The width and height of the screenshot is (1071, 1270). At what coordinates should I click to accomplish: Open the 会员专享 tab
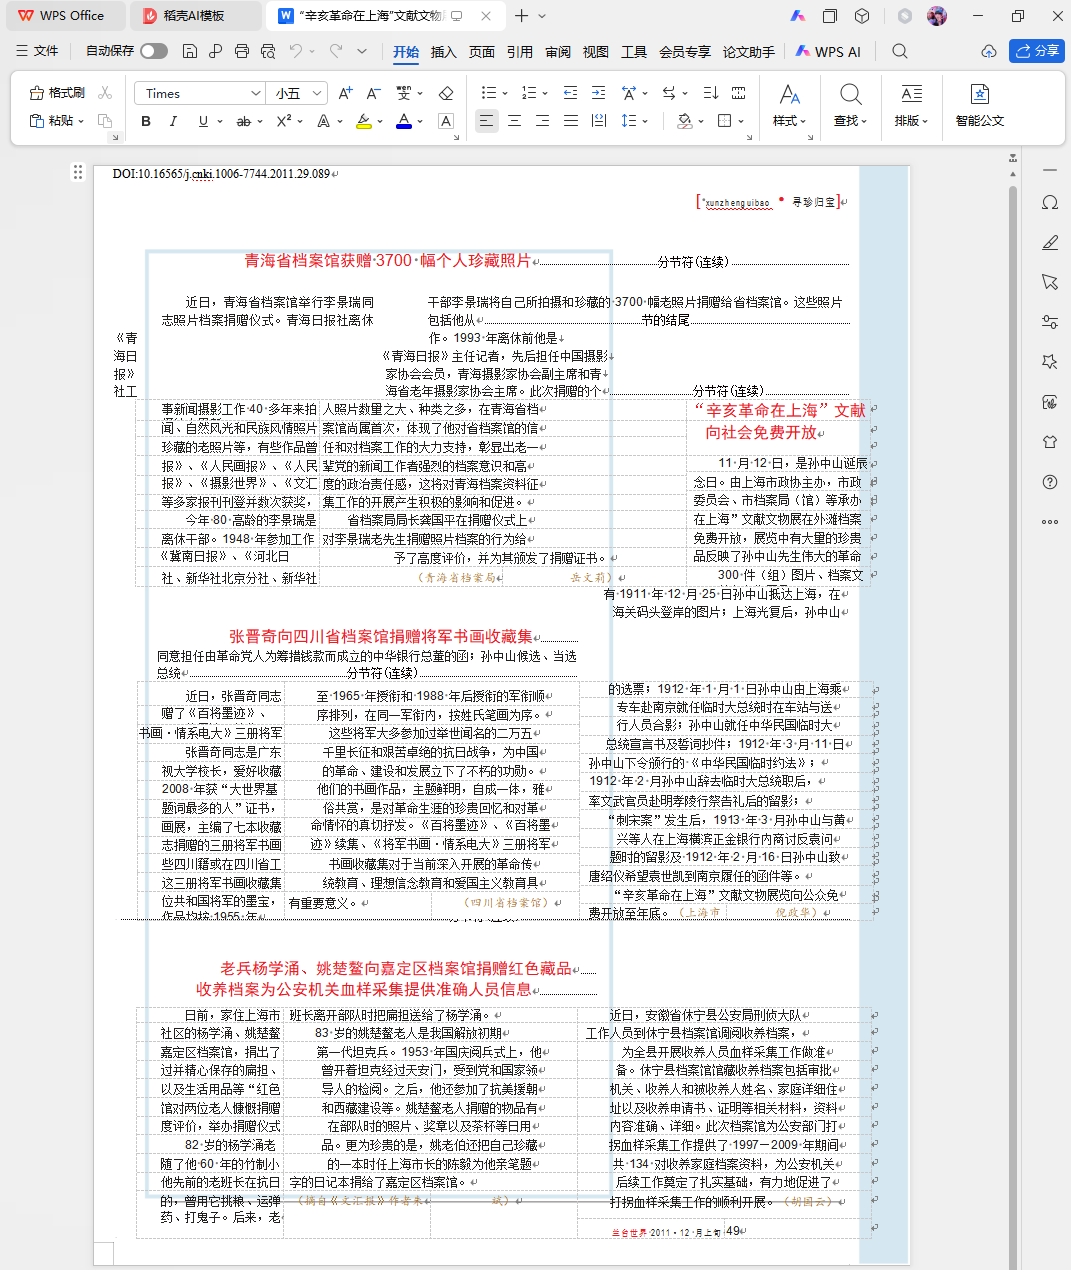point(685,52)
